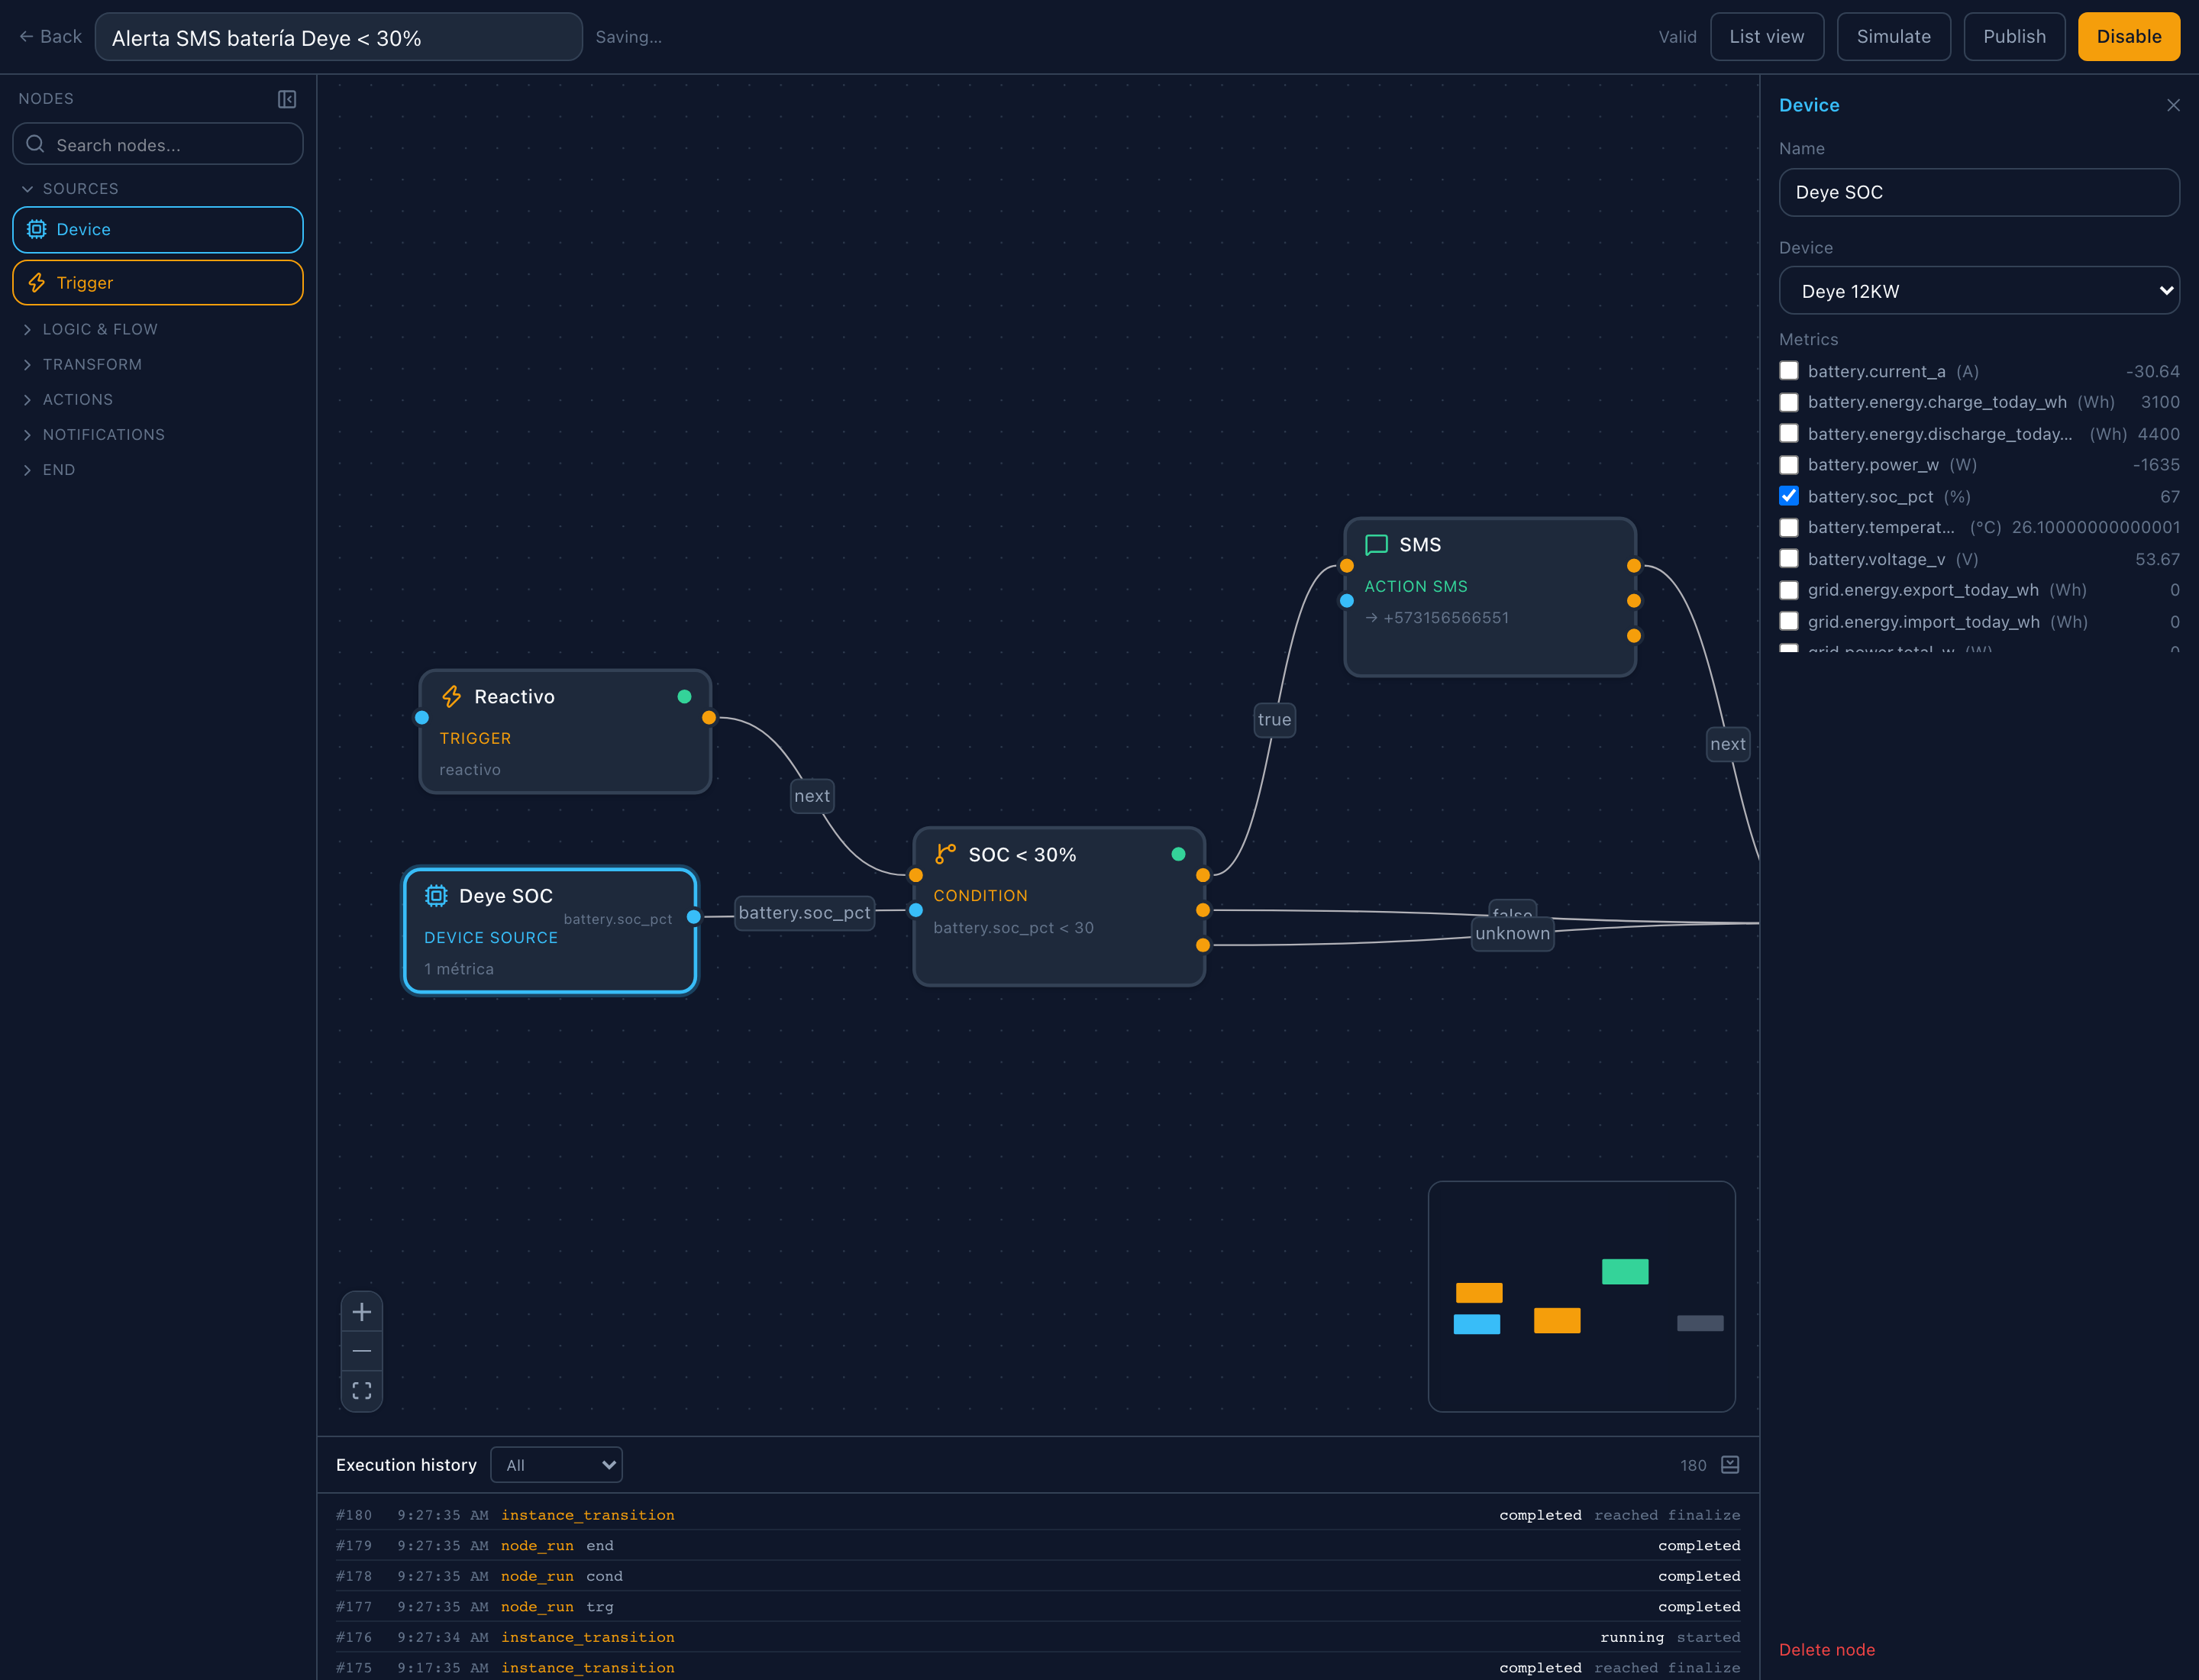The height and width of the screenshot is (1680, 2199).
Task: Click the Simulate button
Action: [x=1894, y=37]
